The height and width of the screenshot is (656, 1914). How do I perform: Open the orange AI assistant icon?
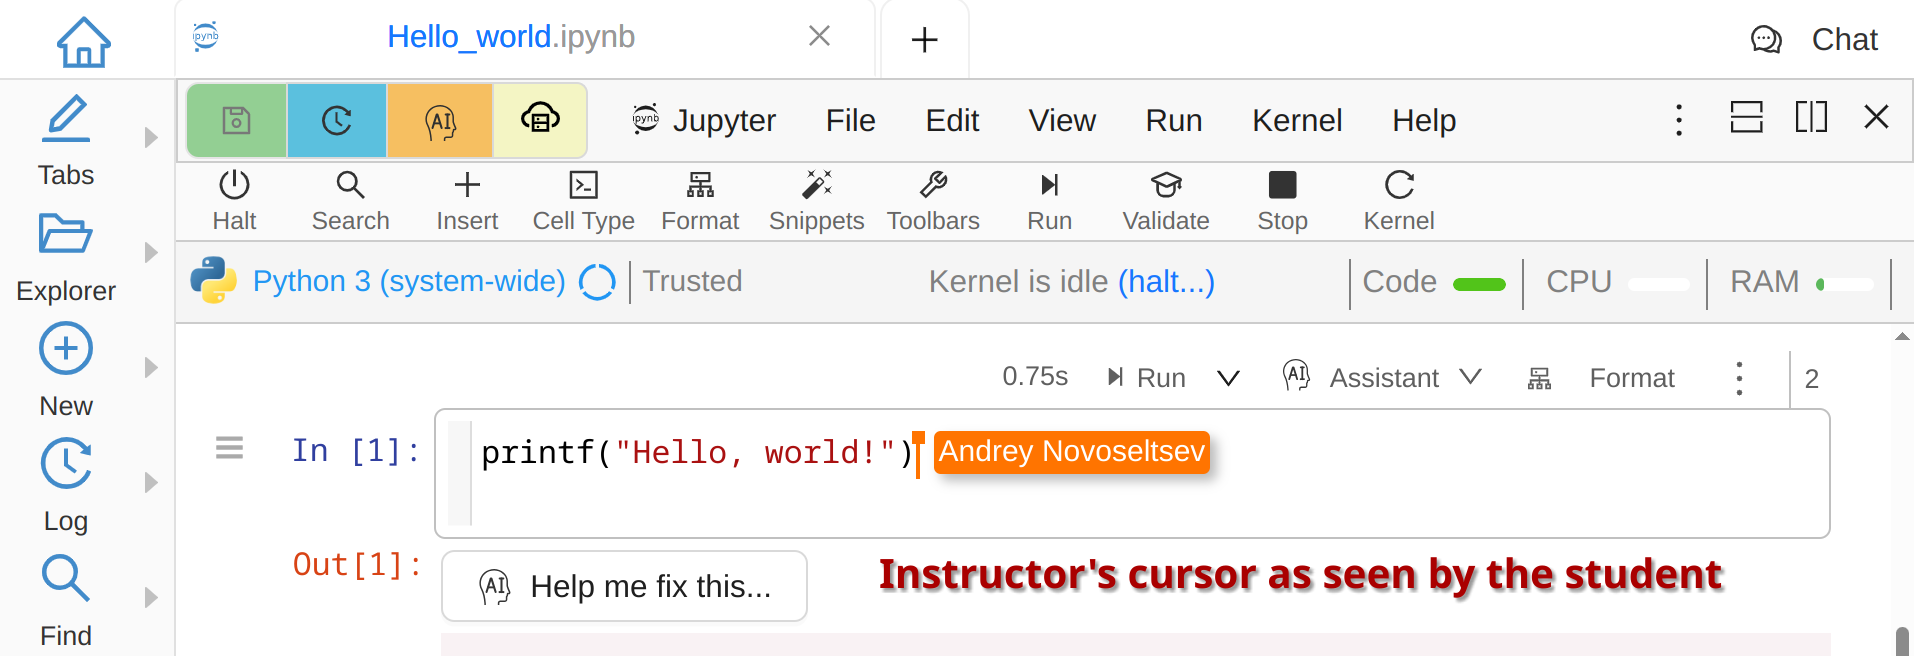coord(440,121)
